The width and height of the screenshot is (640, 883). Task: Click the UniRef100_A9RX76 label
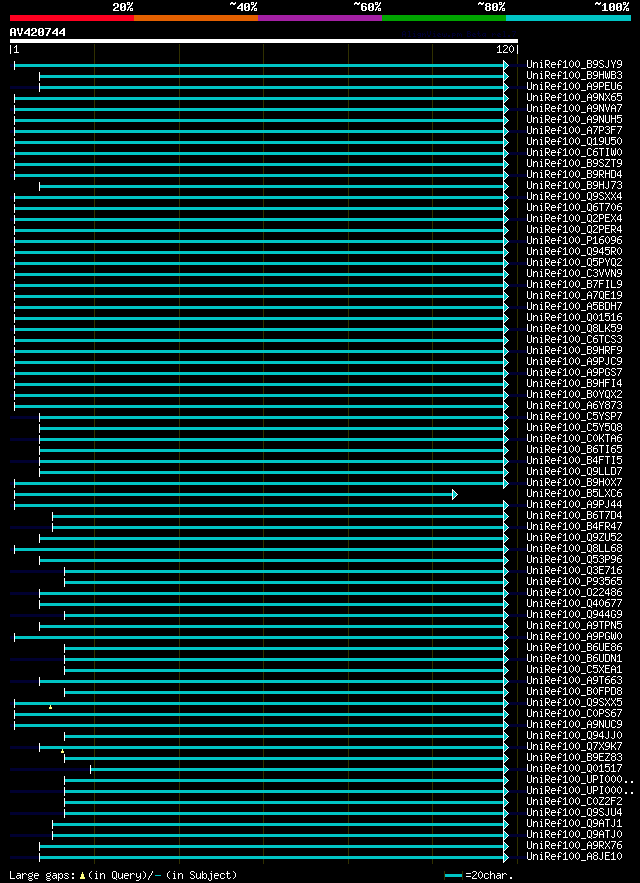tap(575, 846)
